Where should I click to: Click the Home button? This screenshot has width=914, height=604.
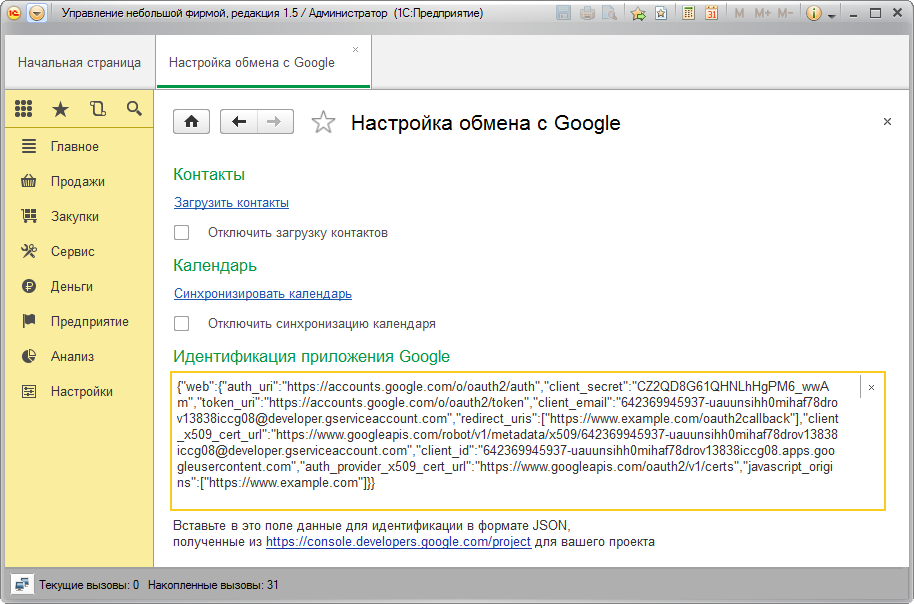point(191,122)
